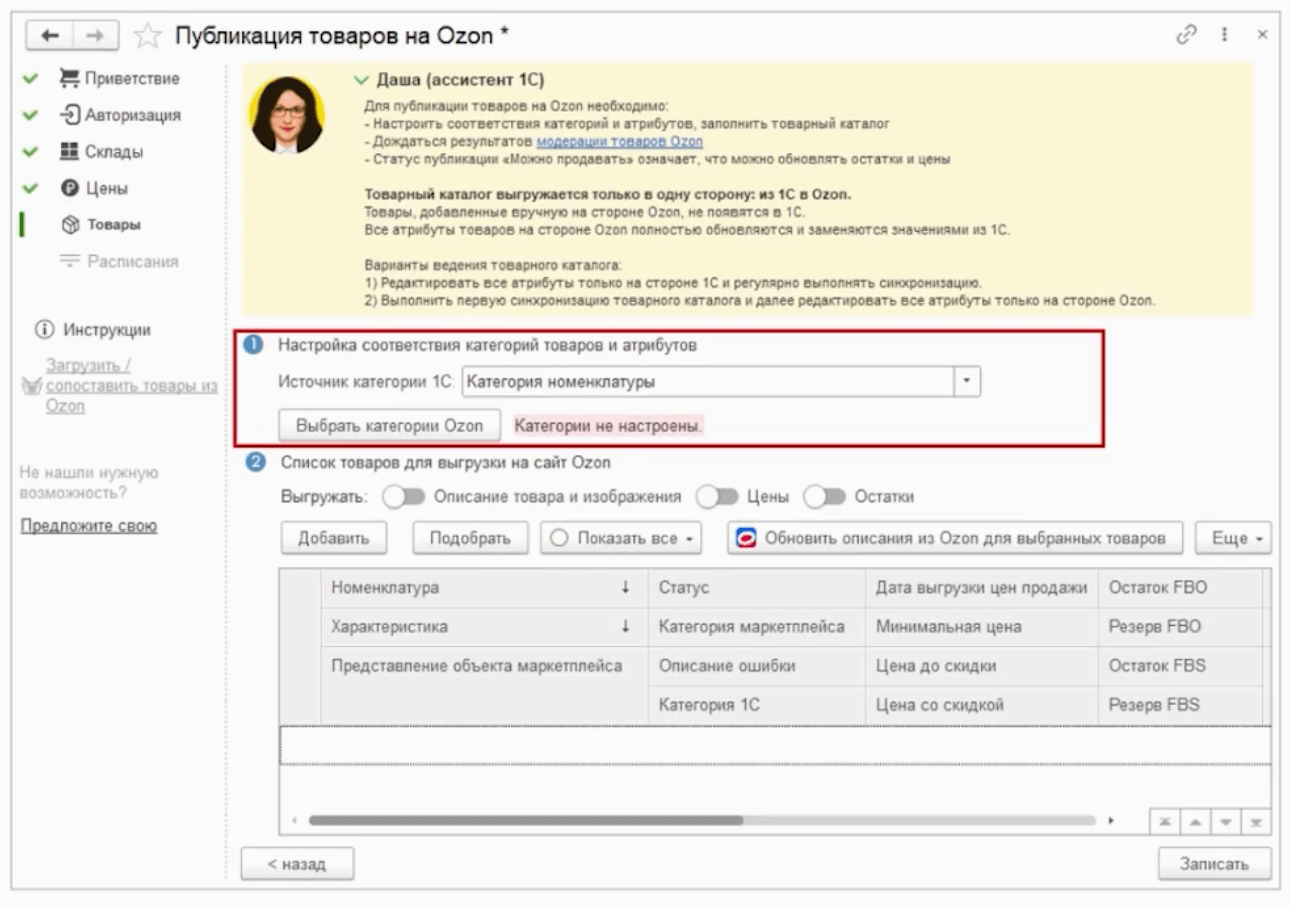Click the cart icon beside Приветствие
Image resolution: width=1290 pixels, height=906 pixels.
point(69,78)
